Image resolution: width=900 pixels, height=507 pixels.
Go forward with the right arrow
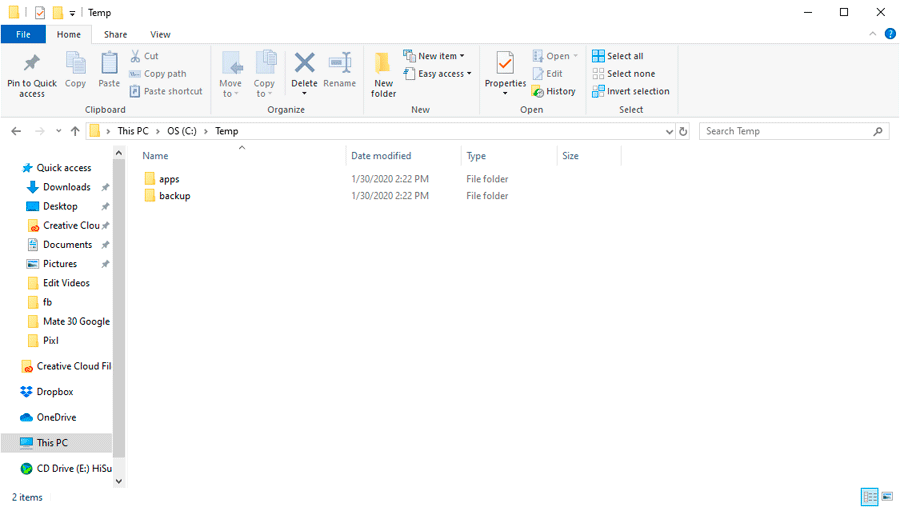pyautogui.click(x=40, y=131)
